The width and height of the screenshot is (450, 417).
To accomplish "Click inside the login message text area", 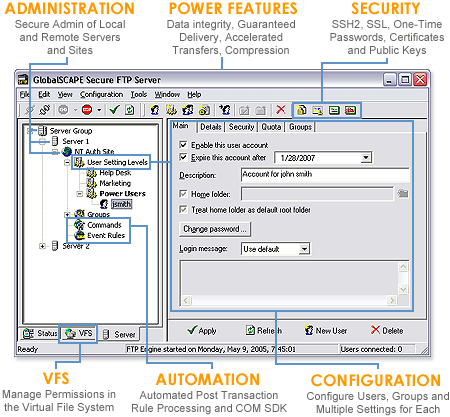I will (289, 278).
